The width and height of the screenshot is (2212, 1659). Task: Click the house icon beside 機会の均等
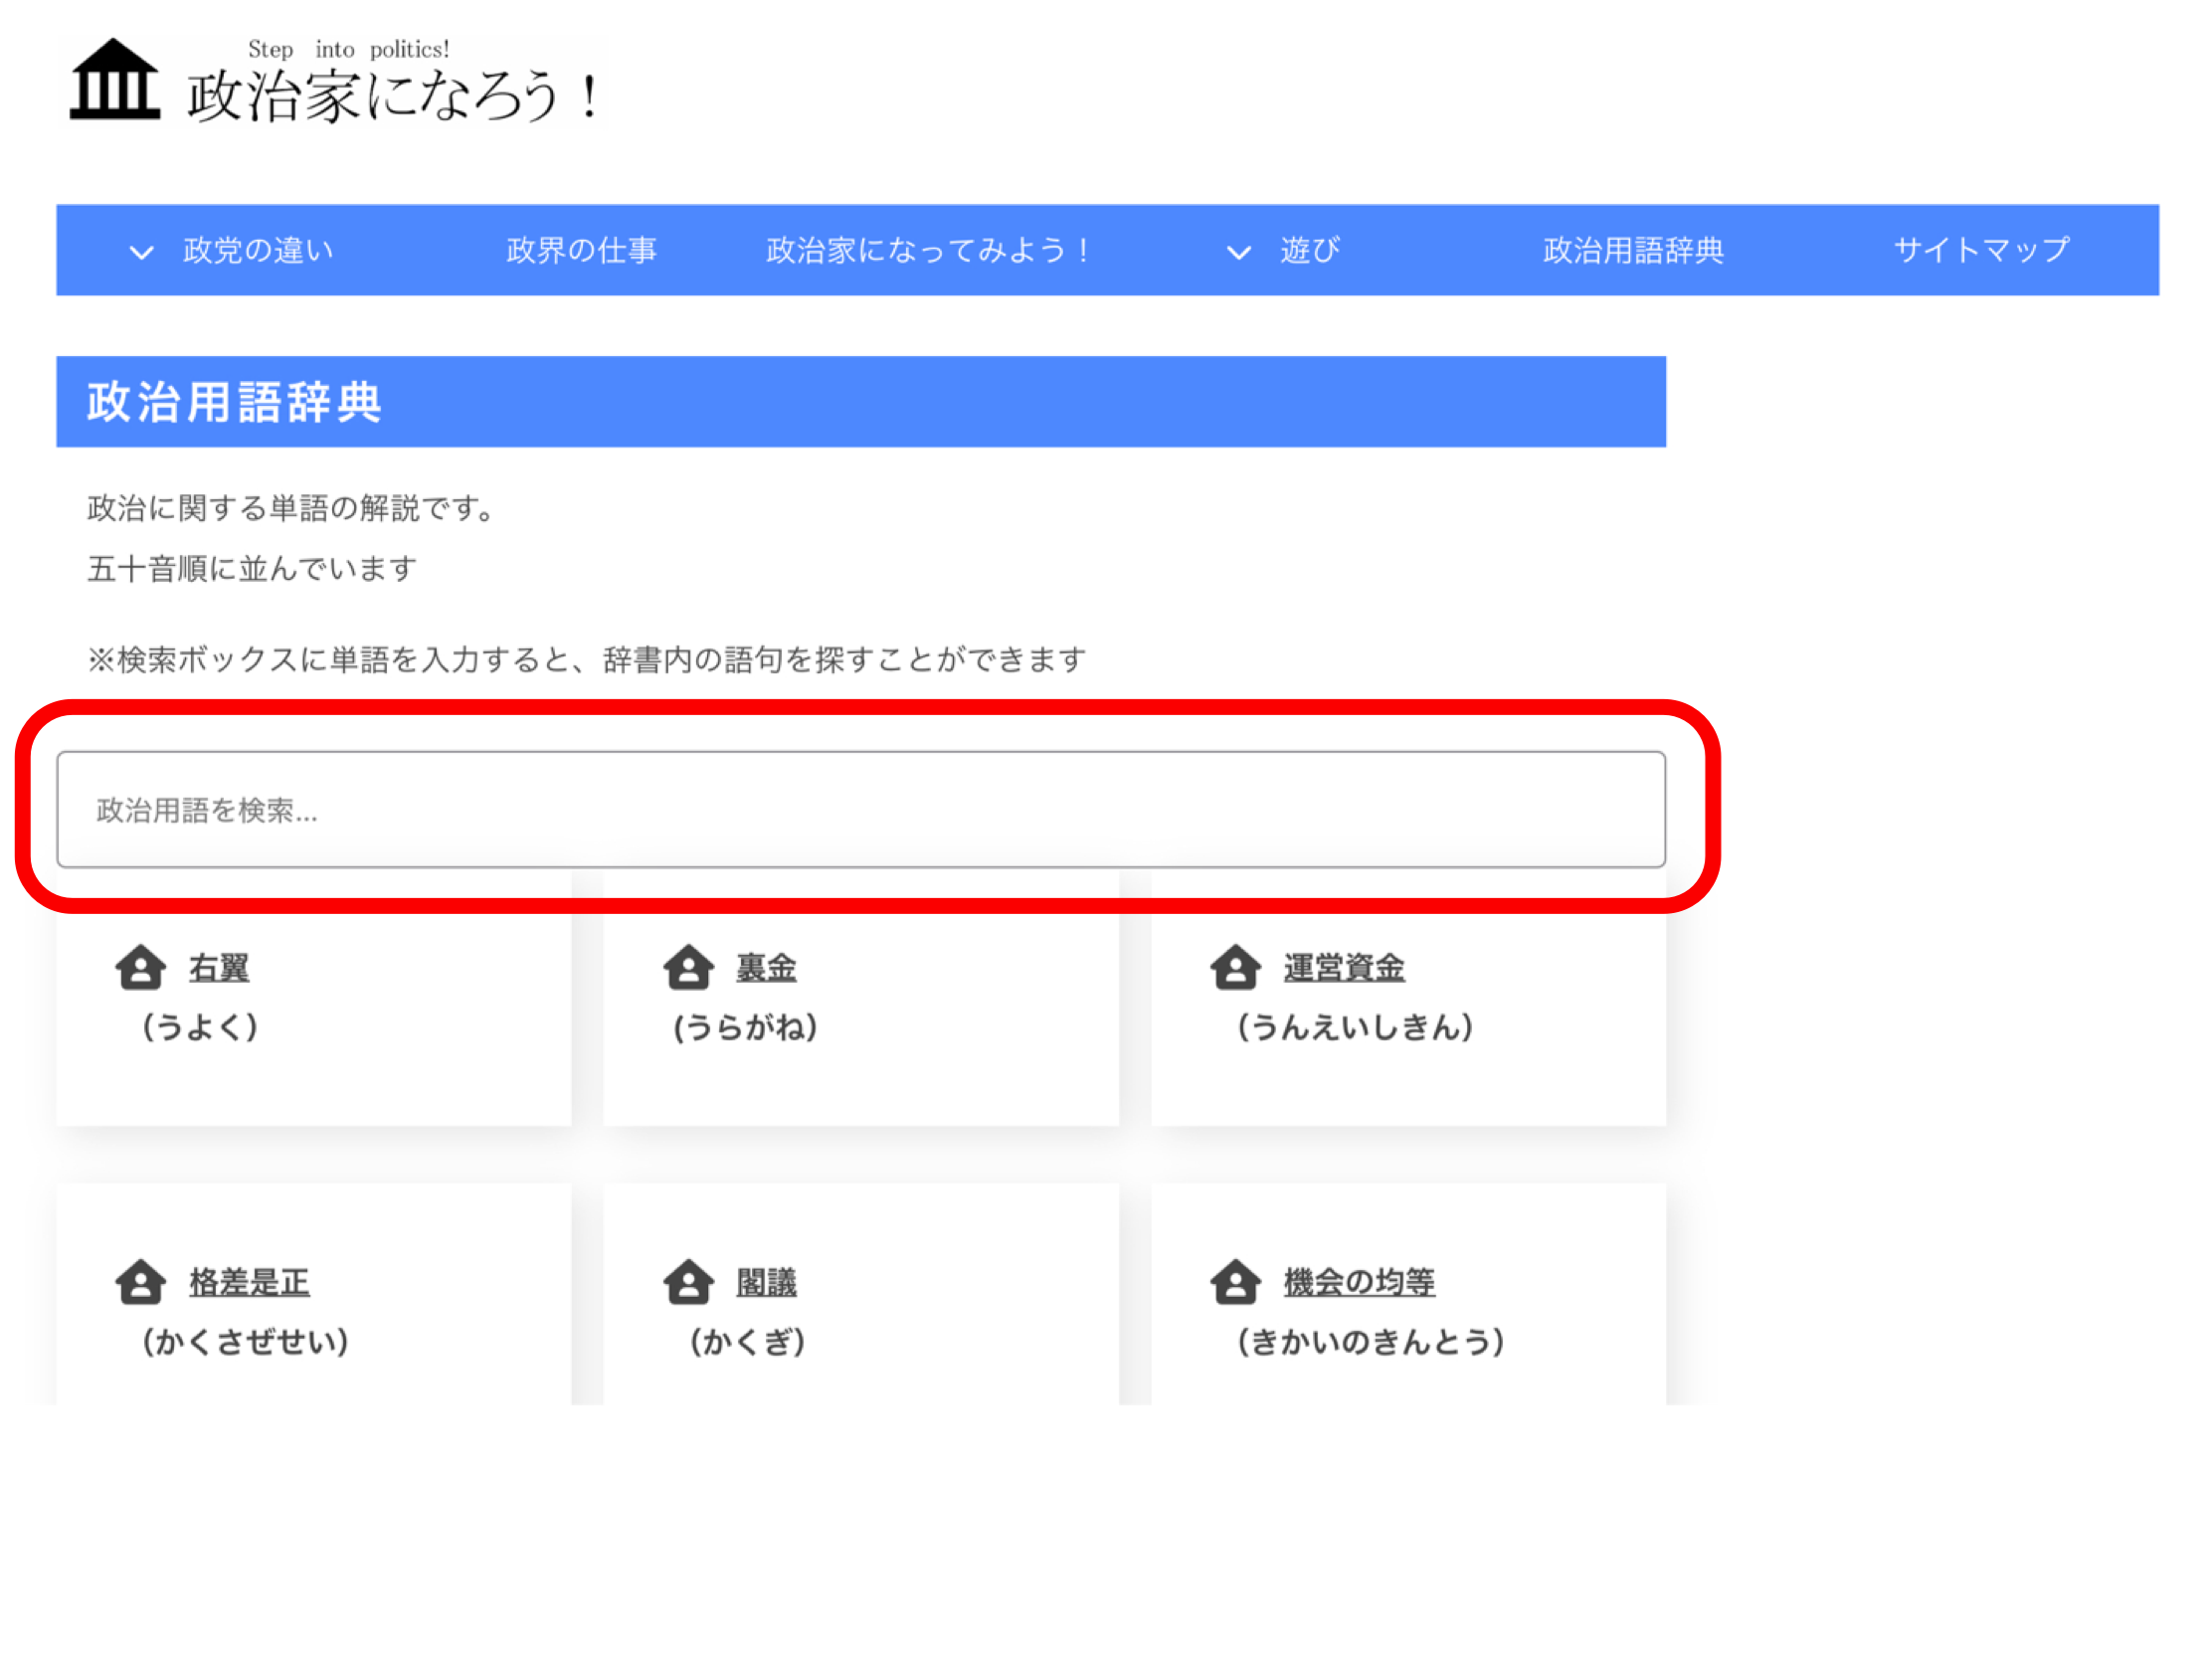click(1235, 1282)
